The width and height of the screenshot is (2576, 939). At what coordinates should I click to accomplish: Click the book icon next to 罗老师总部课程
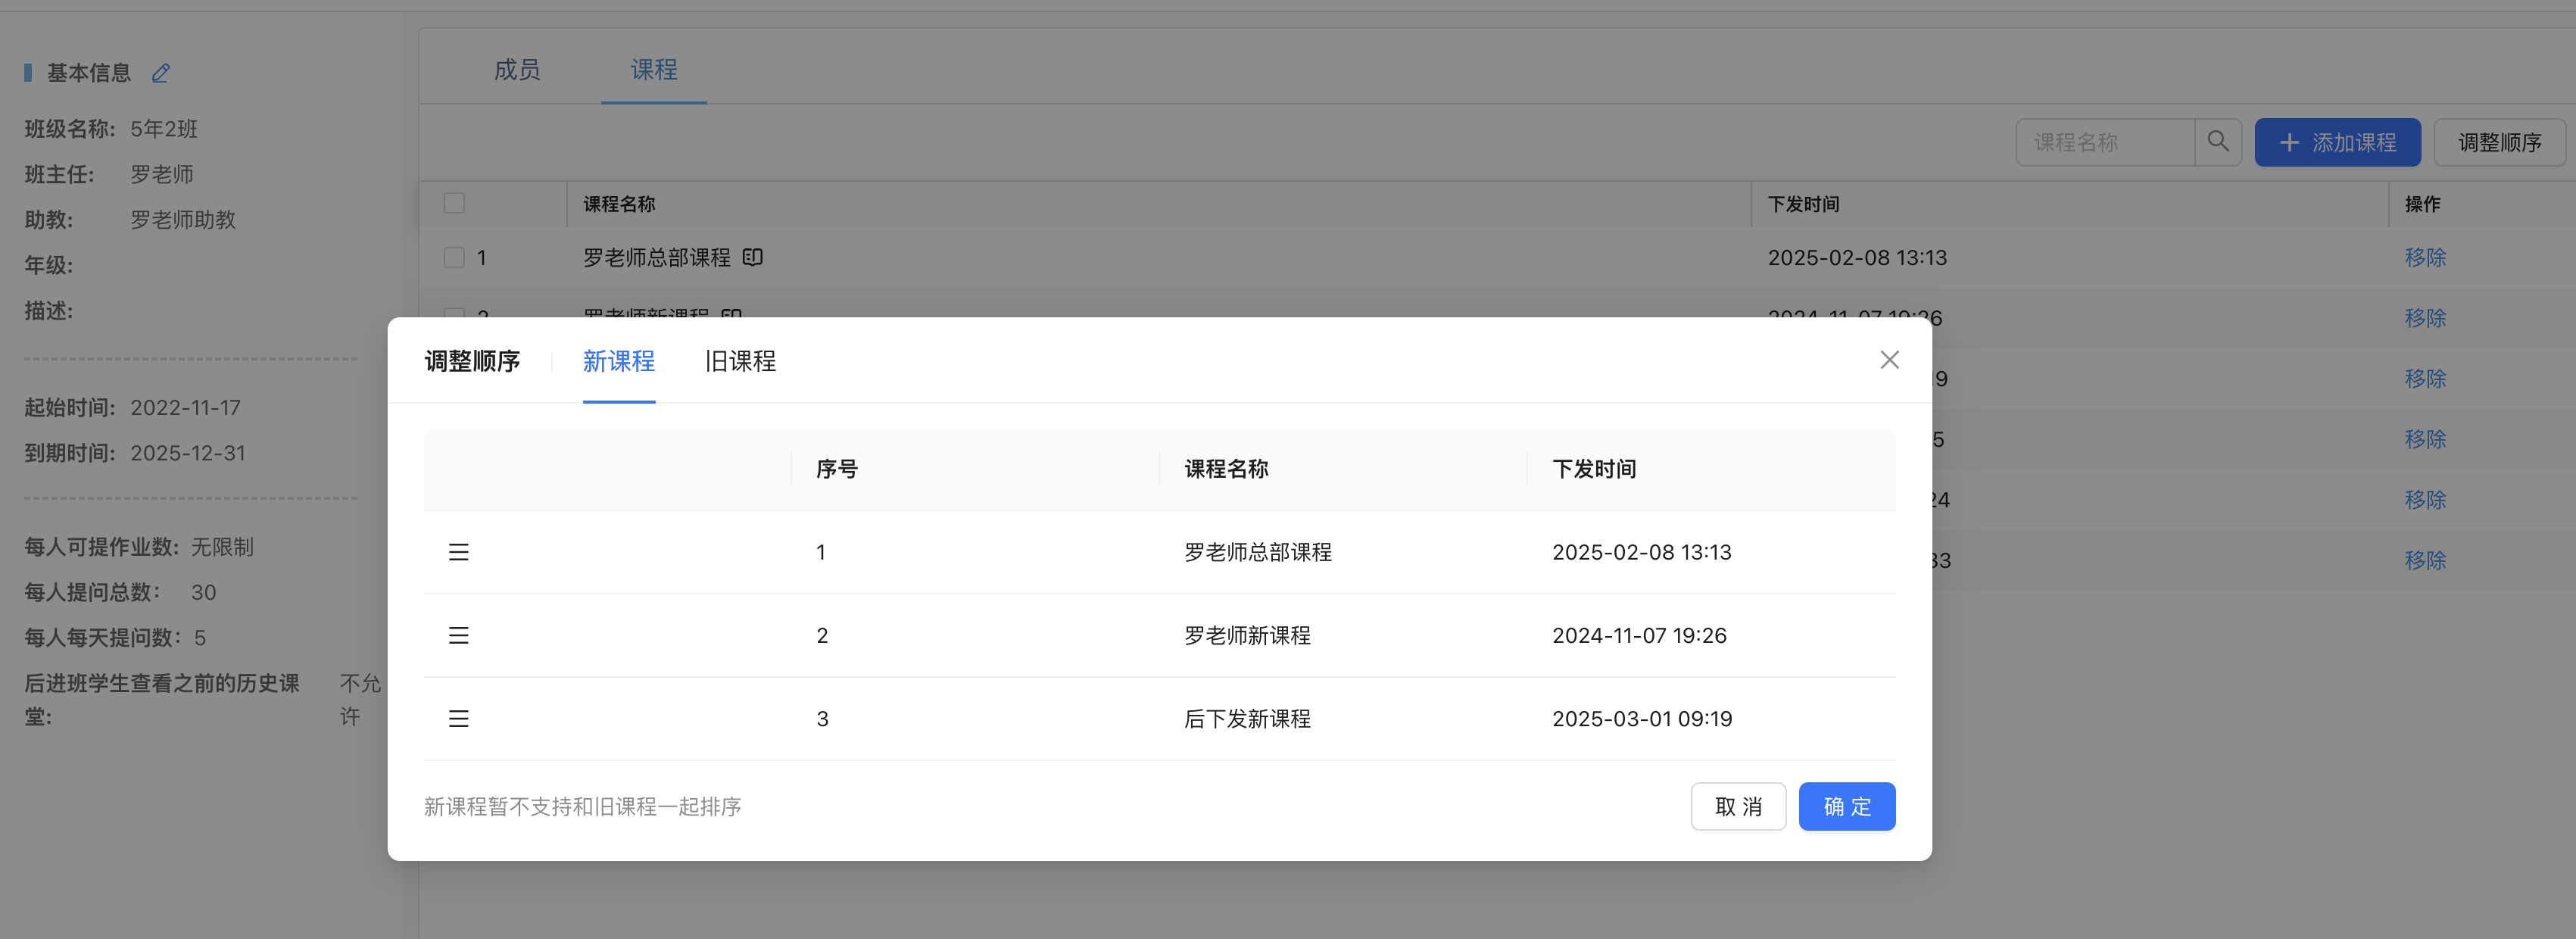pos(753,257)
